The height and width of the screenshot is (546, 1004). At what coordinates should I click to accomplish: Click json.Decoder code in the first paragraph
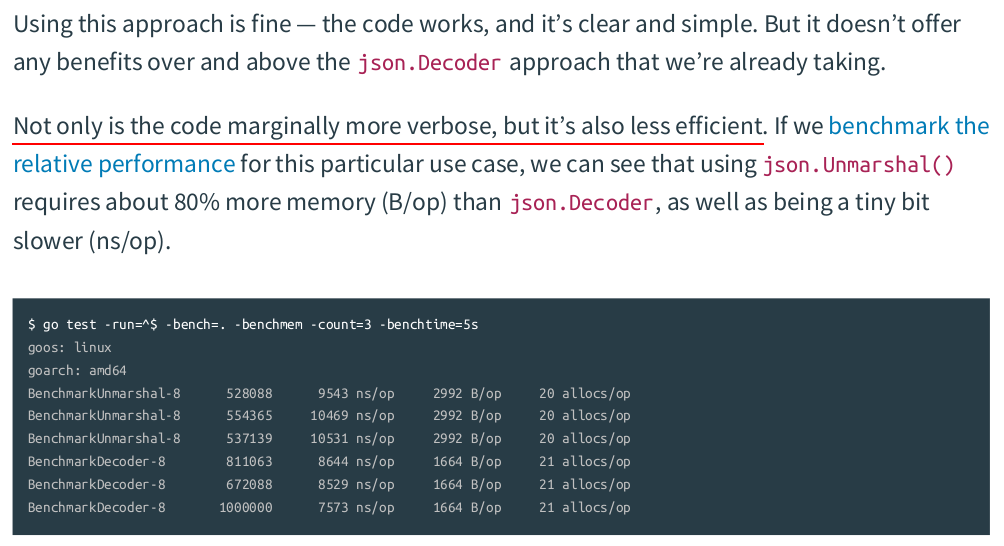[429, 63]
